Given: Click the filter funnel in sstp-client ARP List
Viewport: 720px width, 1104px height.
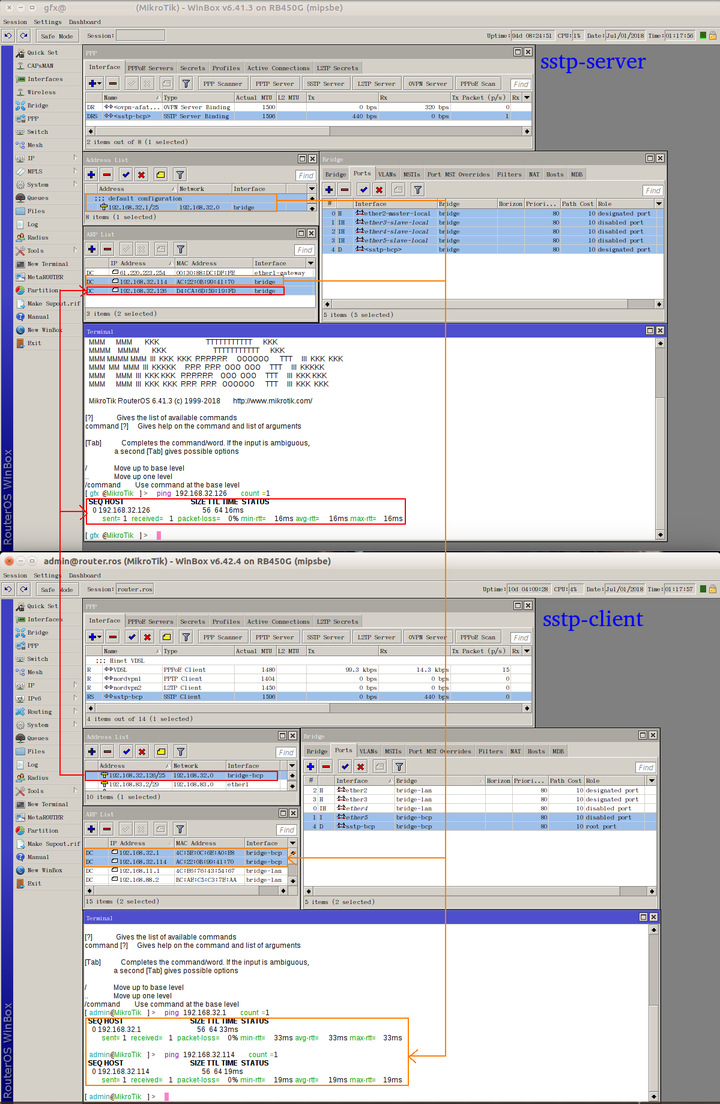Looking at the screenshot, I should tap(180, 829).
